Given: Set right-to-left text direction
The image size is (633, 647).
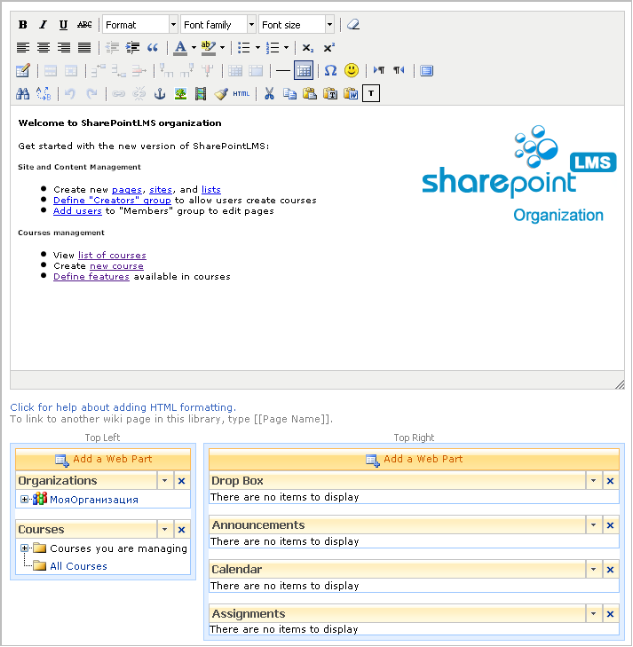Looking at the screenshot, I should click(x=399, y=71).
